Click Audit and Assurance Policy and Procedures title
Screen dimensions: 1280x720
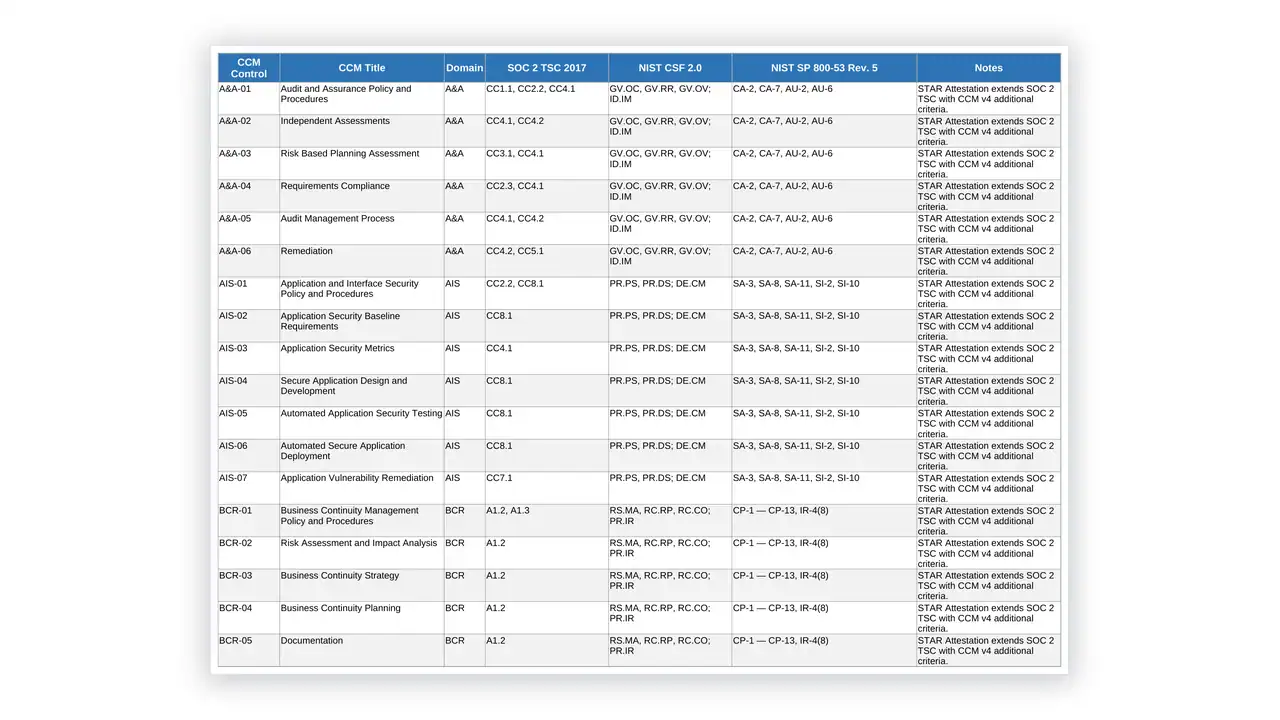(362, 99)
